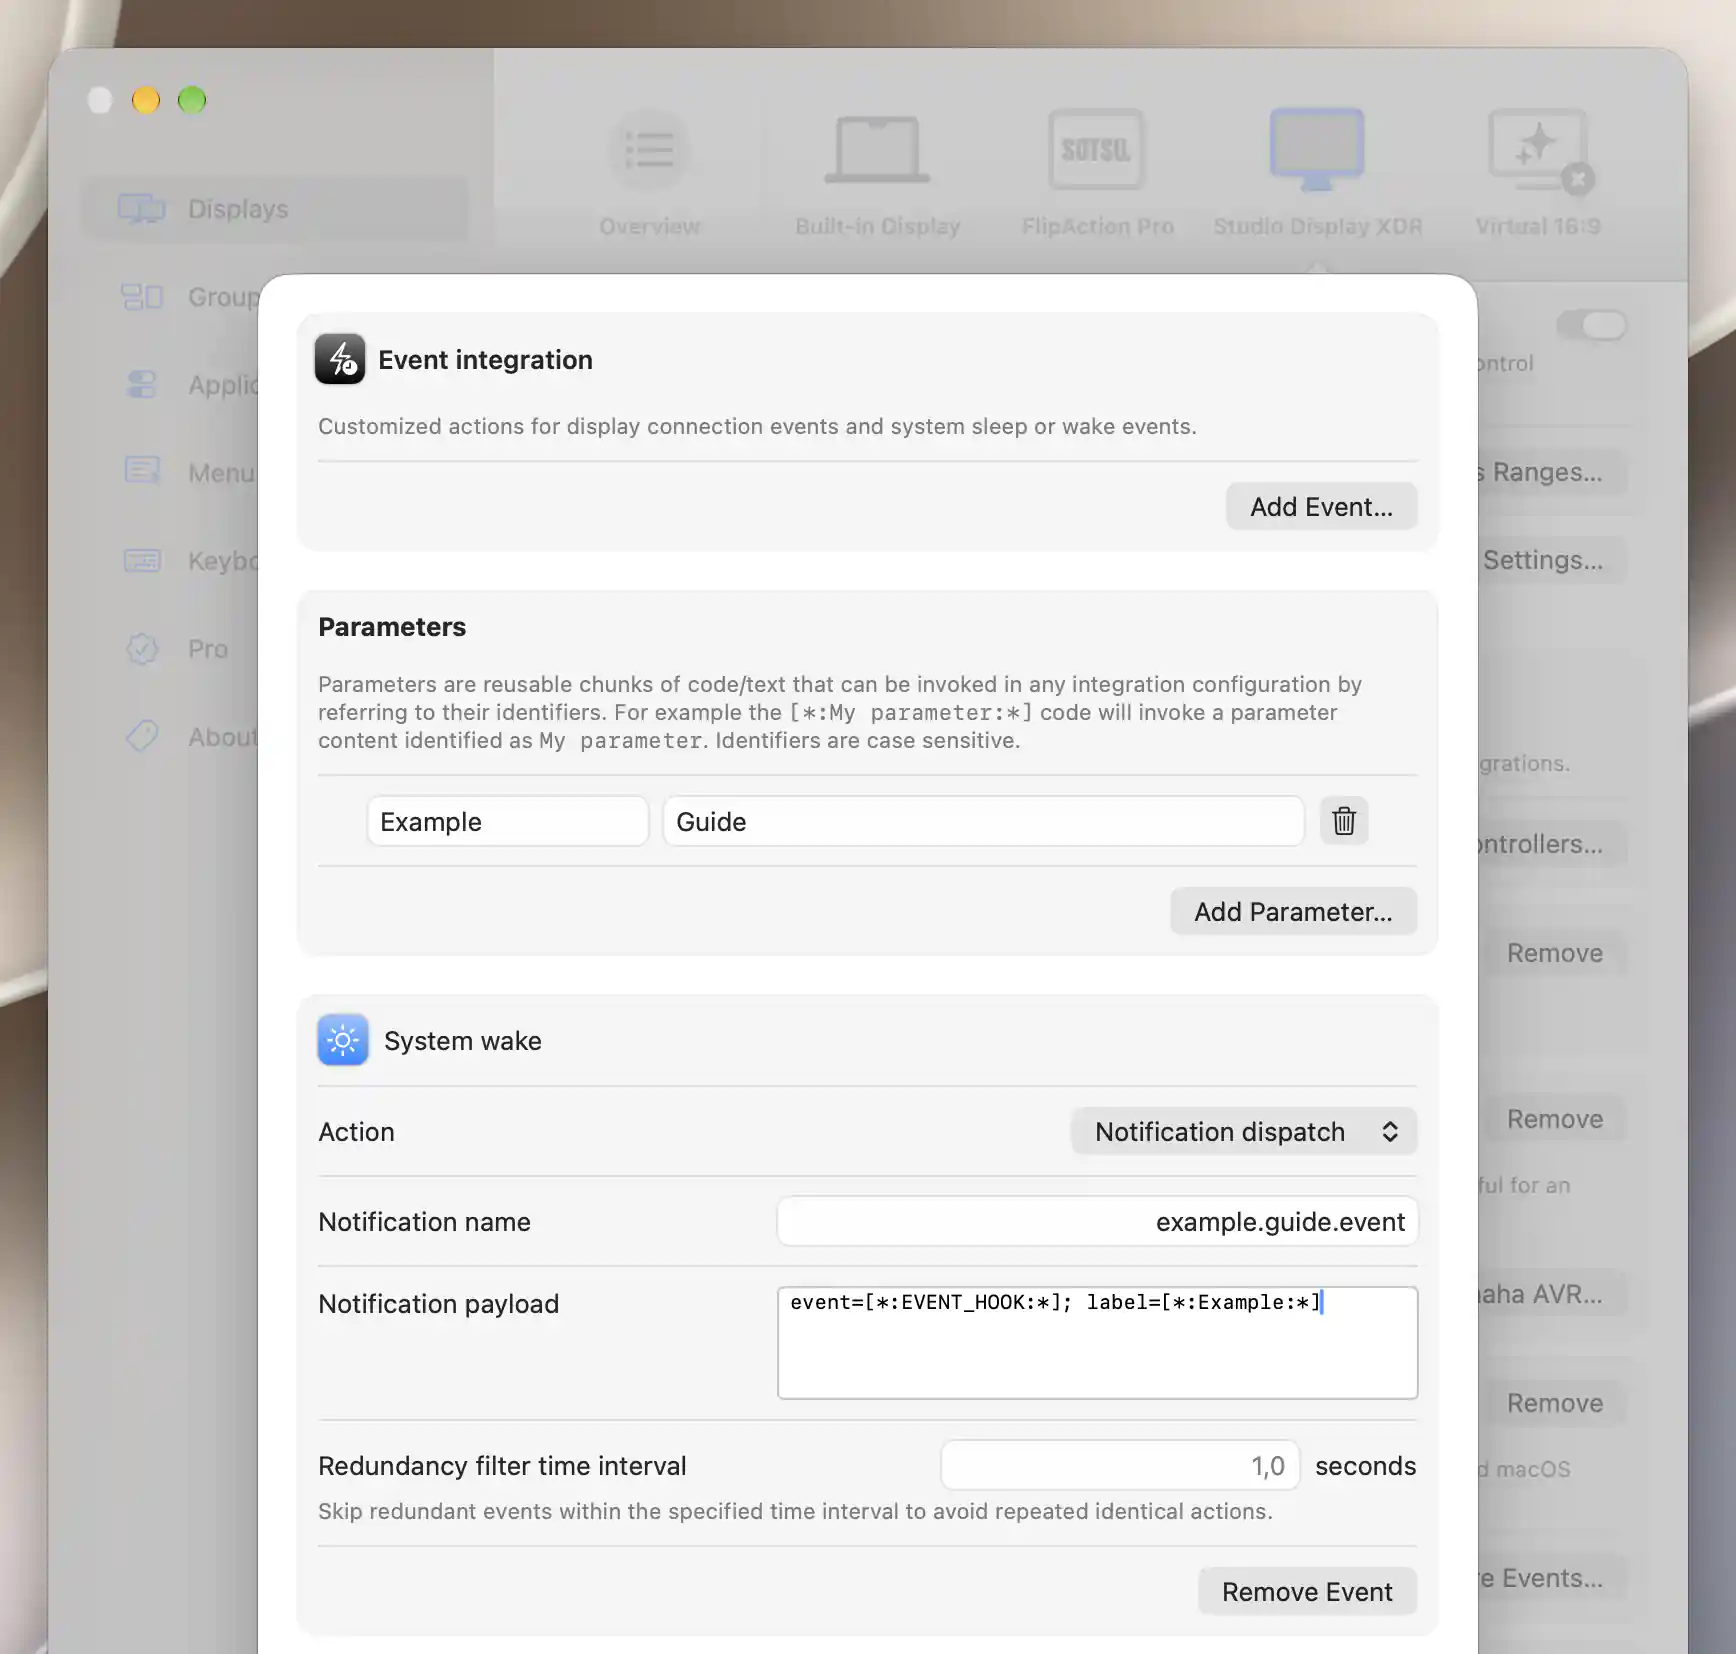The width and height of the screenshot is (1736, 1654).
Task: Switch to Built-in Display tab
Action: pos(877,172)
